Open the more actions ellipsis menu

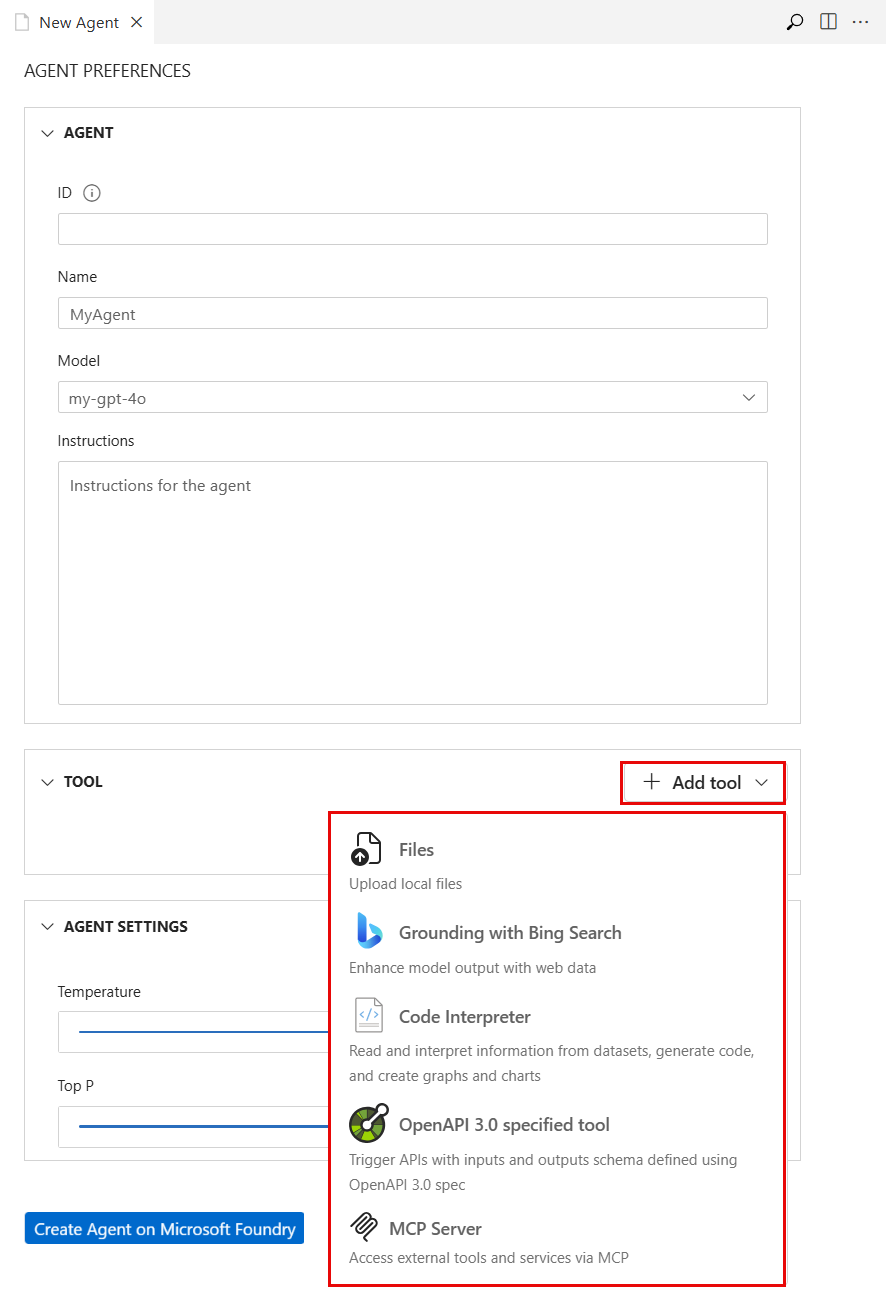tap(860, 22)
